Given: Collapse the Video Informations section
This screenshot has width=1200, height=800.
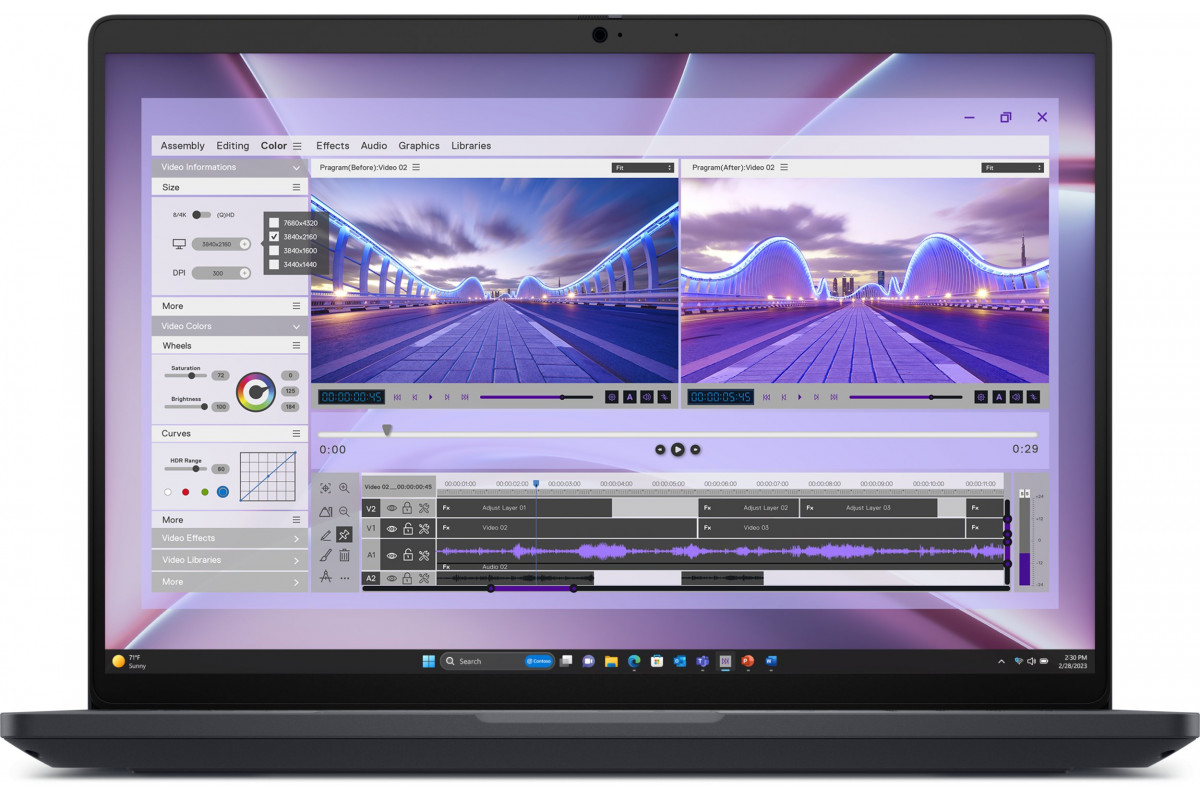Looking at the screenshot, I should coord(296,168).
